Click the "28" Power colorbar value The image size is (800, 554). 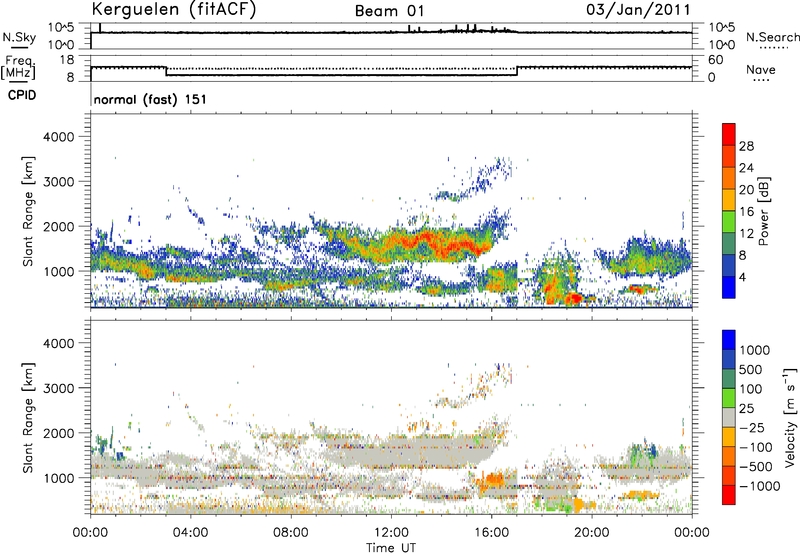tap(746, 146)
